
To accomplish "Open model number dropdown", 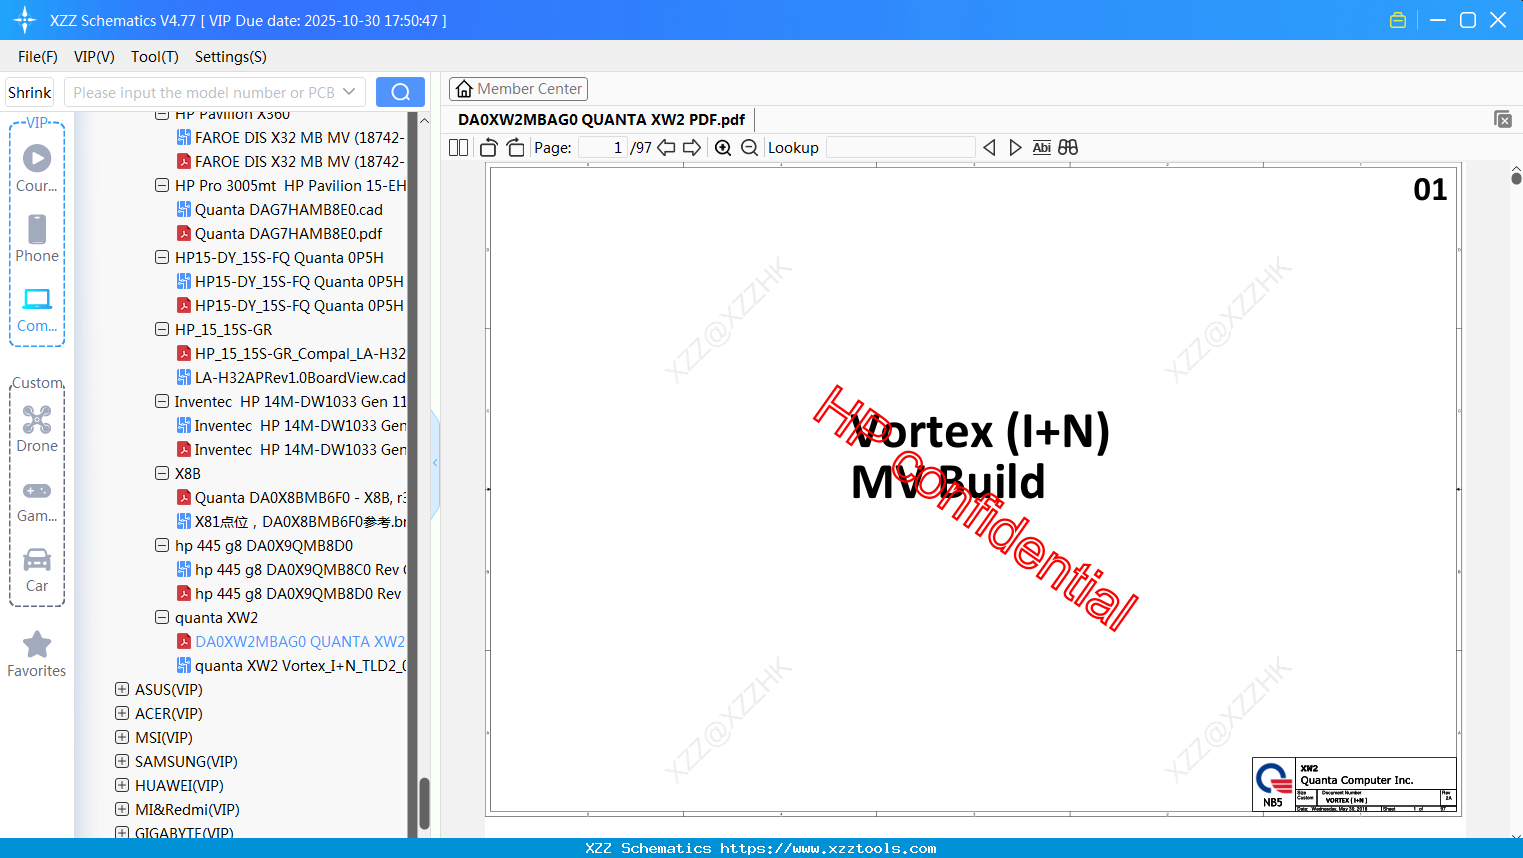I will click(349, 92).
